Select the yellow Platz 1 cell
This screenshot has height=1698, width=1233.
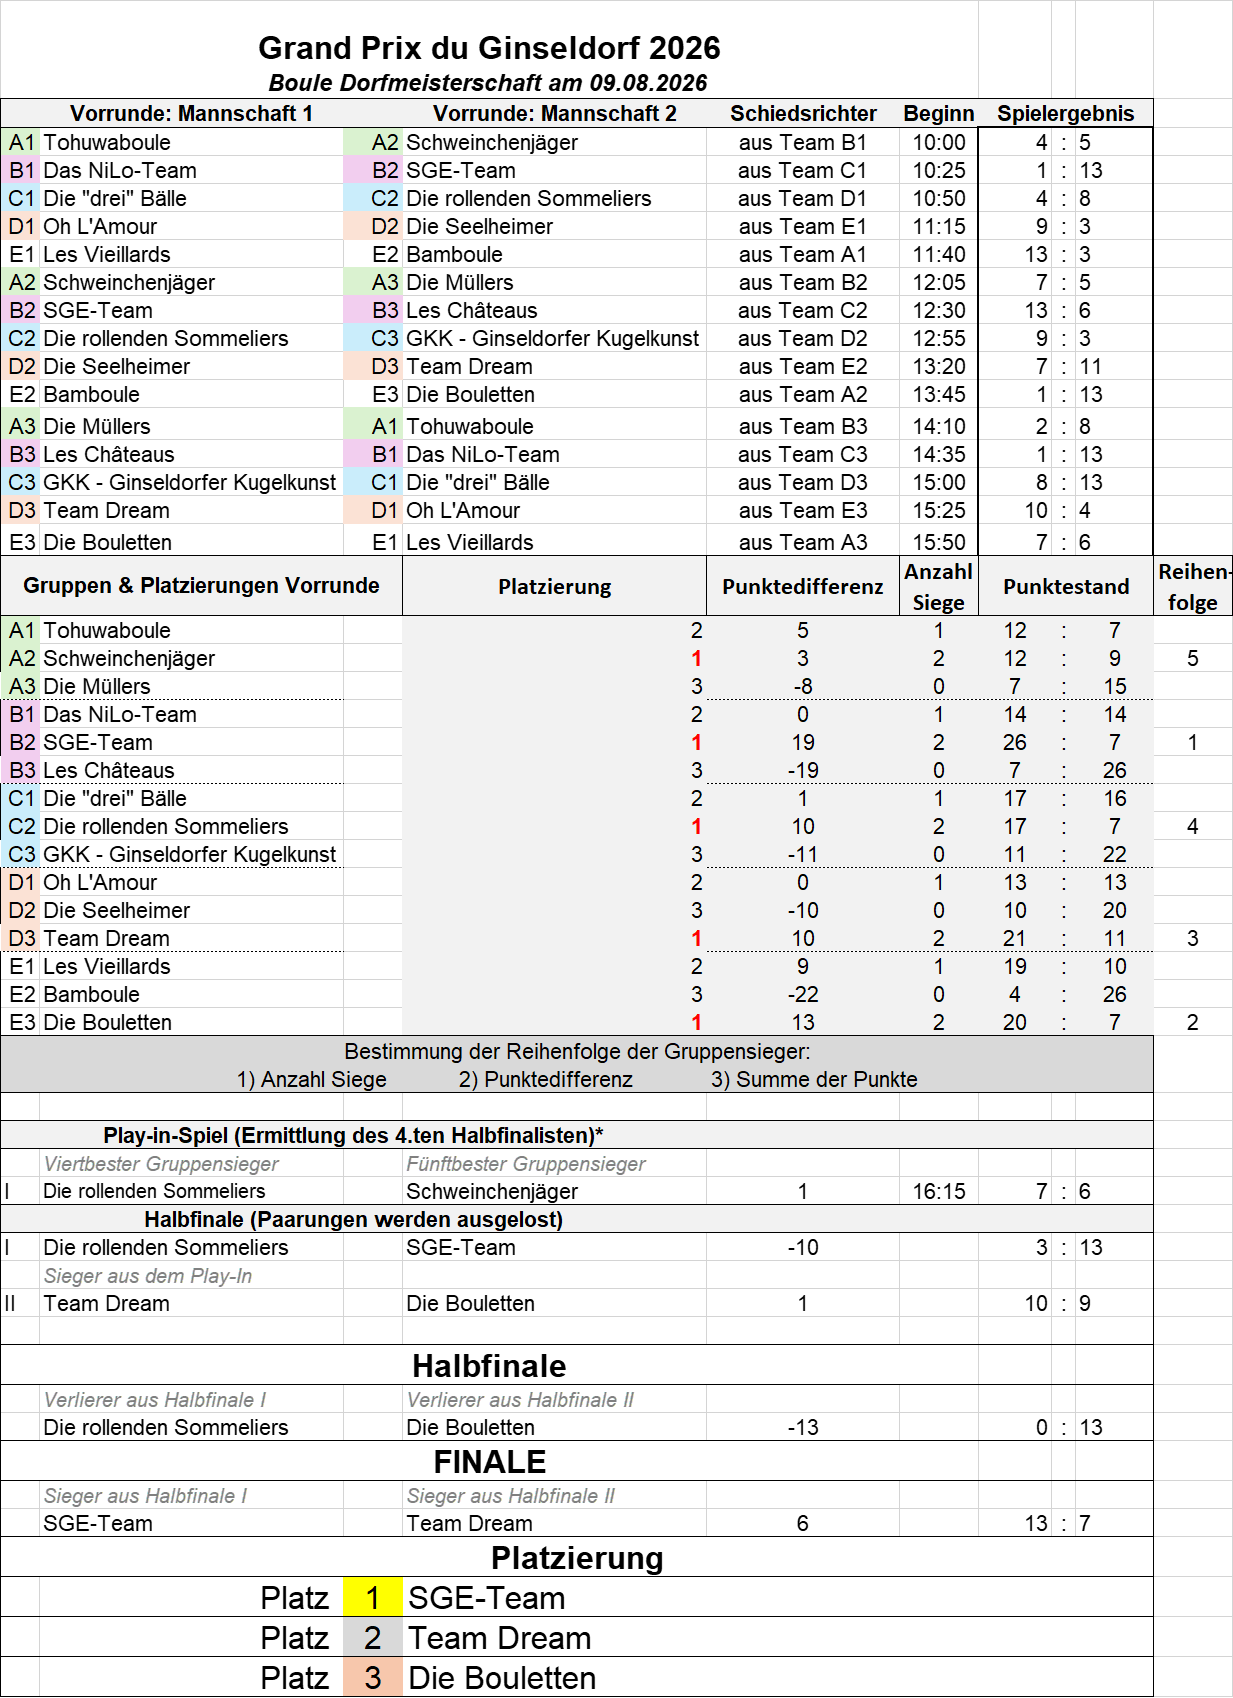click(373, 1597)
